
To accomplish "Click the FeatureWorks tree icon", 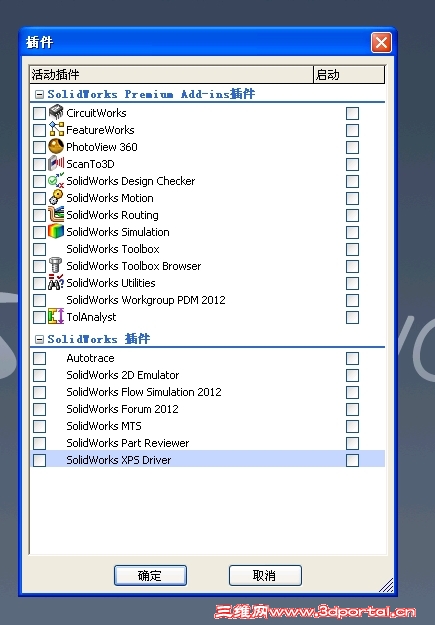I will click(56, 129).
